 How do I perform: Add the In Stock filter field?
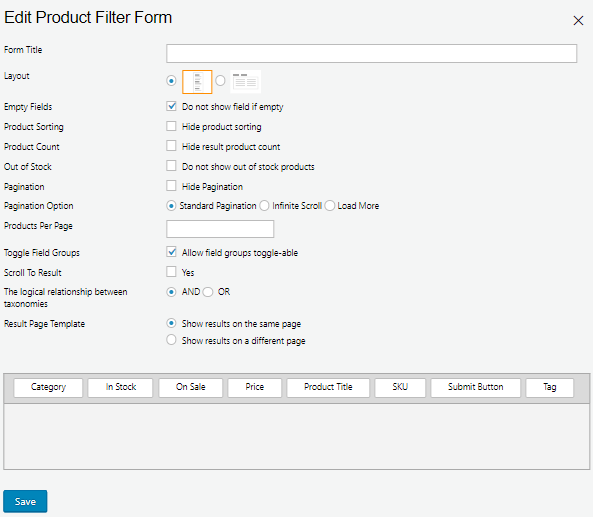click(x=120, y=388)
